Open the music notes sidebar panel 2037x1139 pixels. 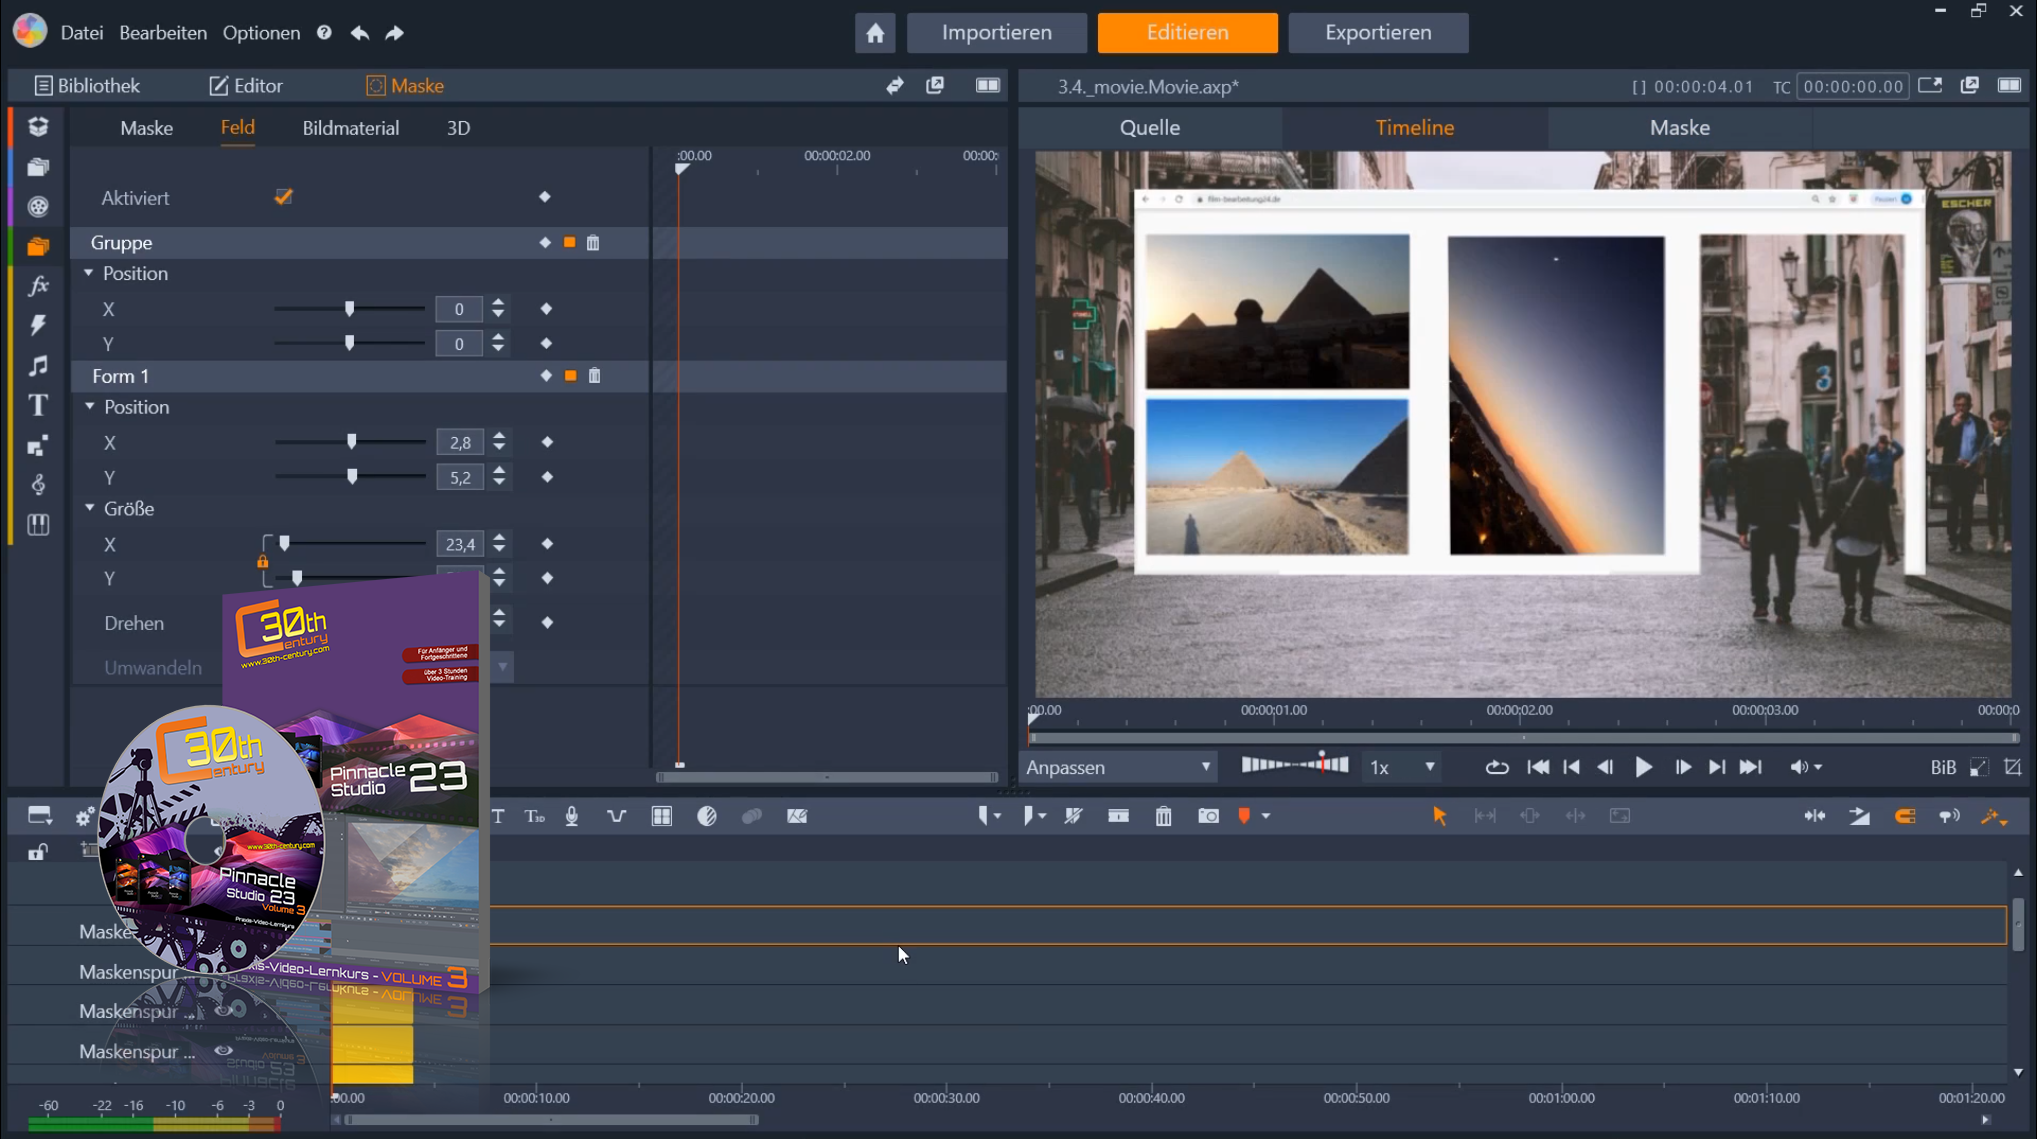(38, 365)
